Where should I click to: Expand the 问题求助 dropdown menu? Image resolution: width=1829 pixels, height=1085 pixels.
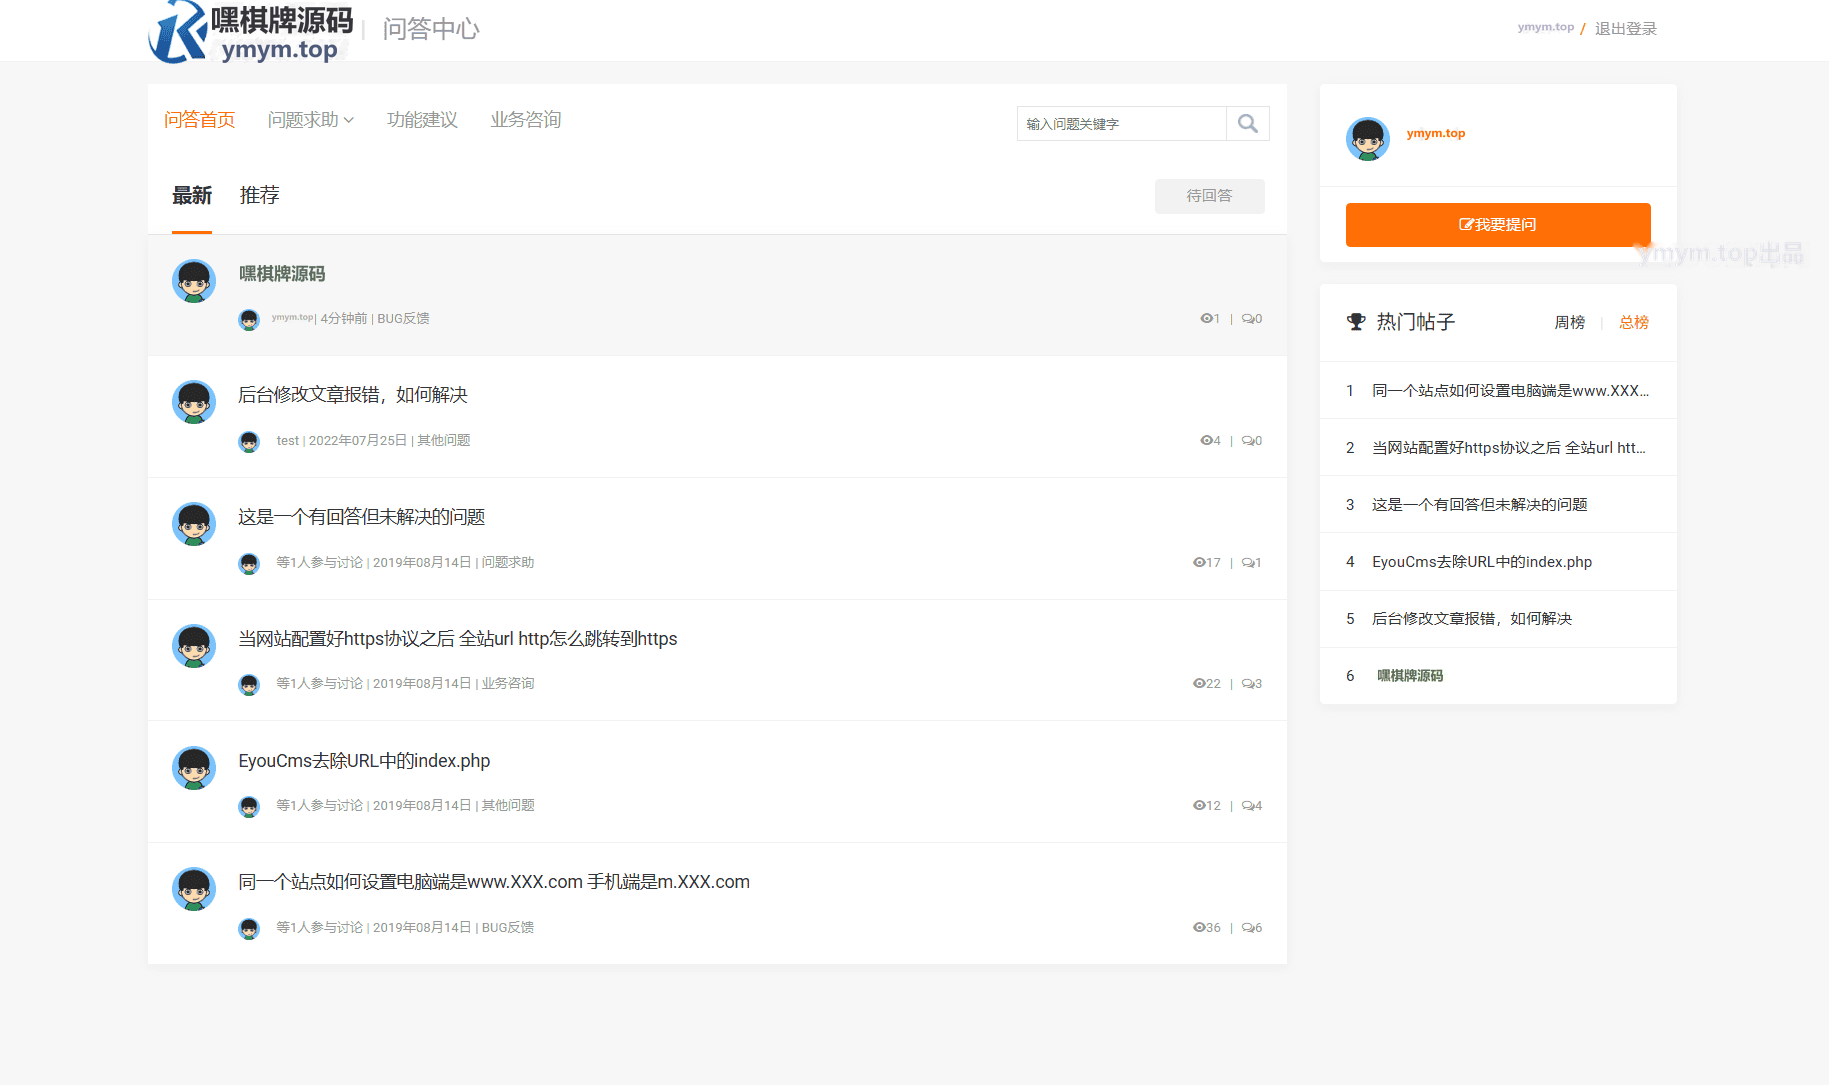coord(311,120)
